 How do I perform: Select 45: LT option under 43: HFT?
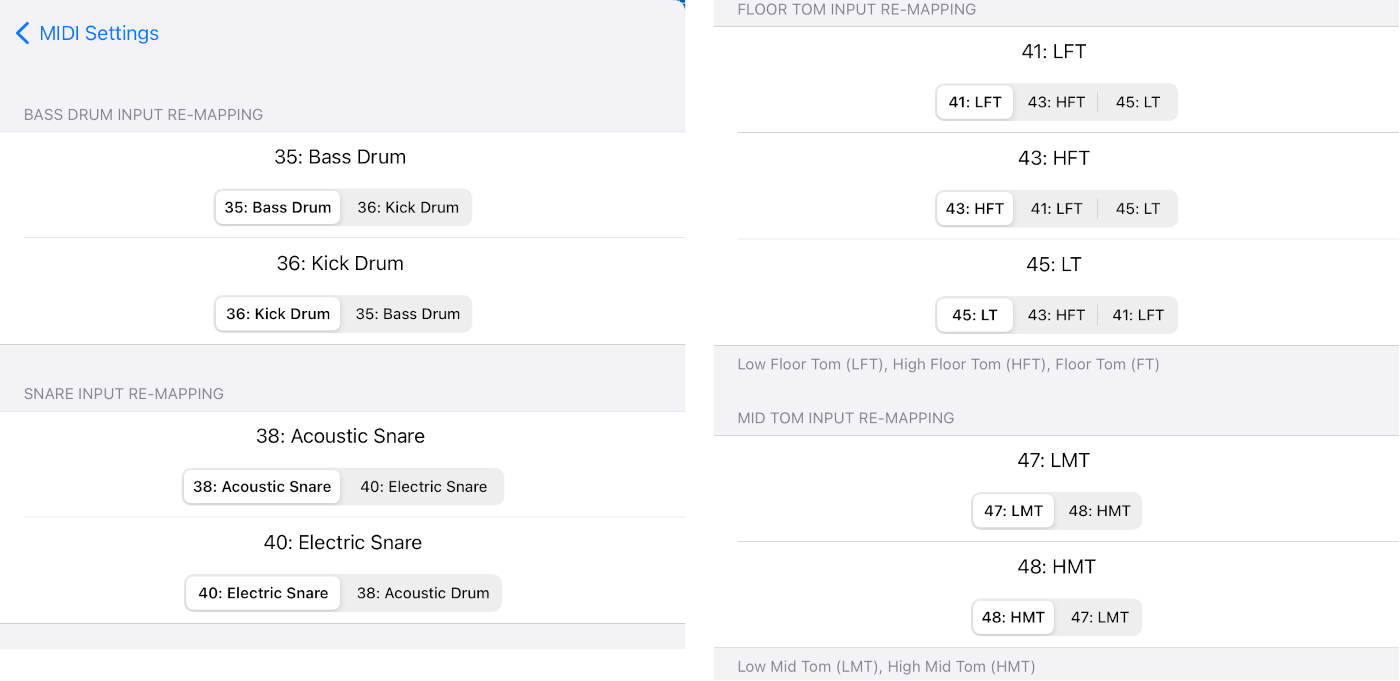point(1138,209)
